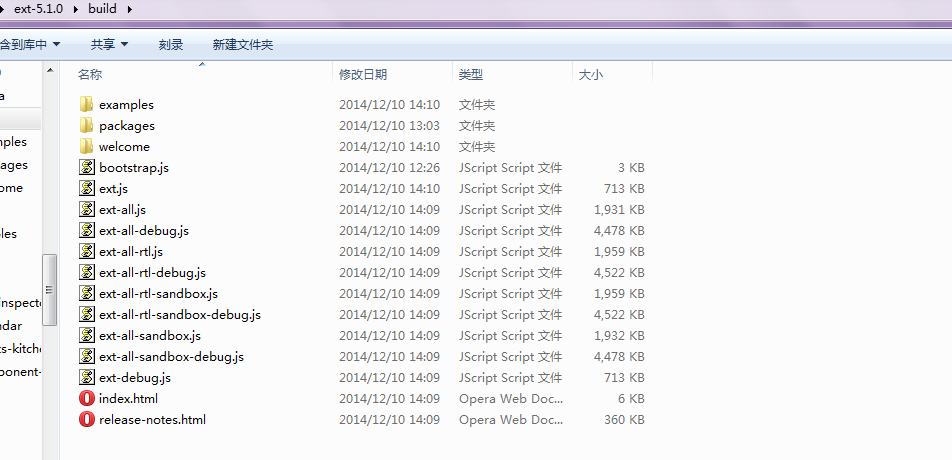The height and width of the screenshot is (460, 952).
Task: Click the 2014/12/10 12:26 date of bootstrap.js
Action: 389,167
